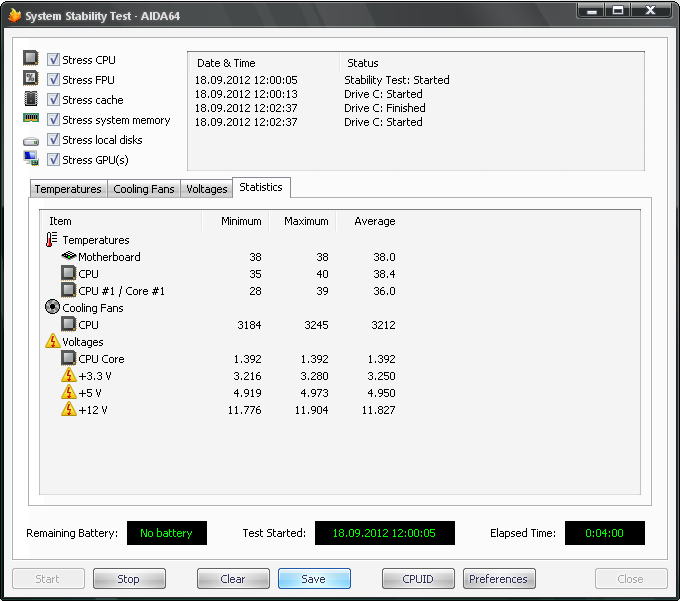Image resolution: width=680 pixels, height=601 pixels.
Task: Click the green RAM module icon
Action: coord(31,118)
